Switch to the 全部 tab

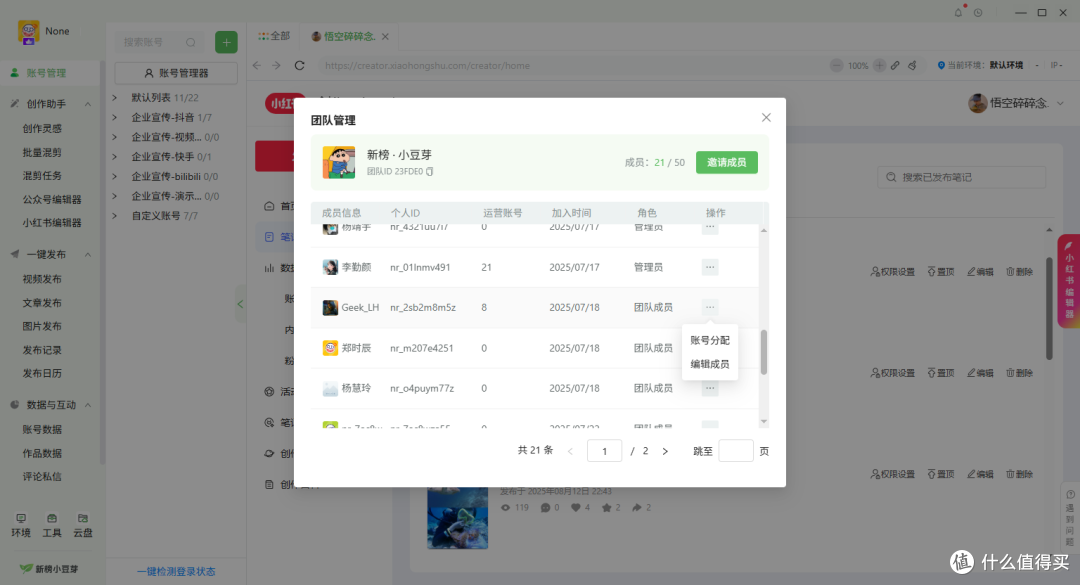click(x=275, y=36)
